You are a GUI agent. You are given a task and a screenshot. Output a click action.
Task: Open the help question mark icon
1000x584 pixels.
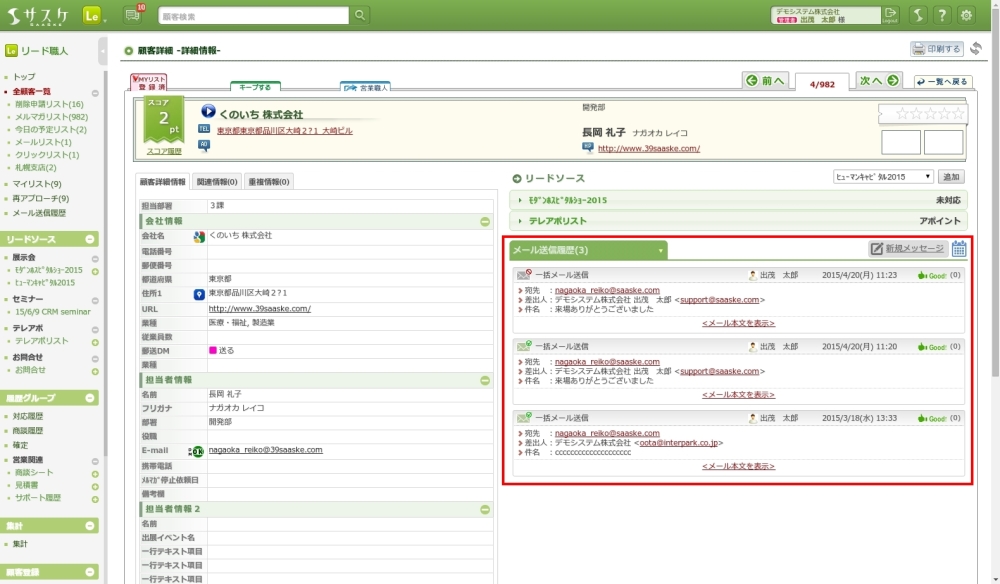pyautogui.click(x=942, y=15)
